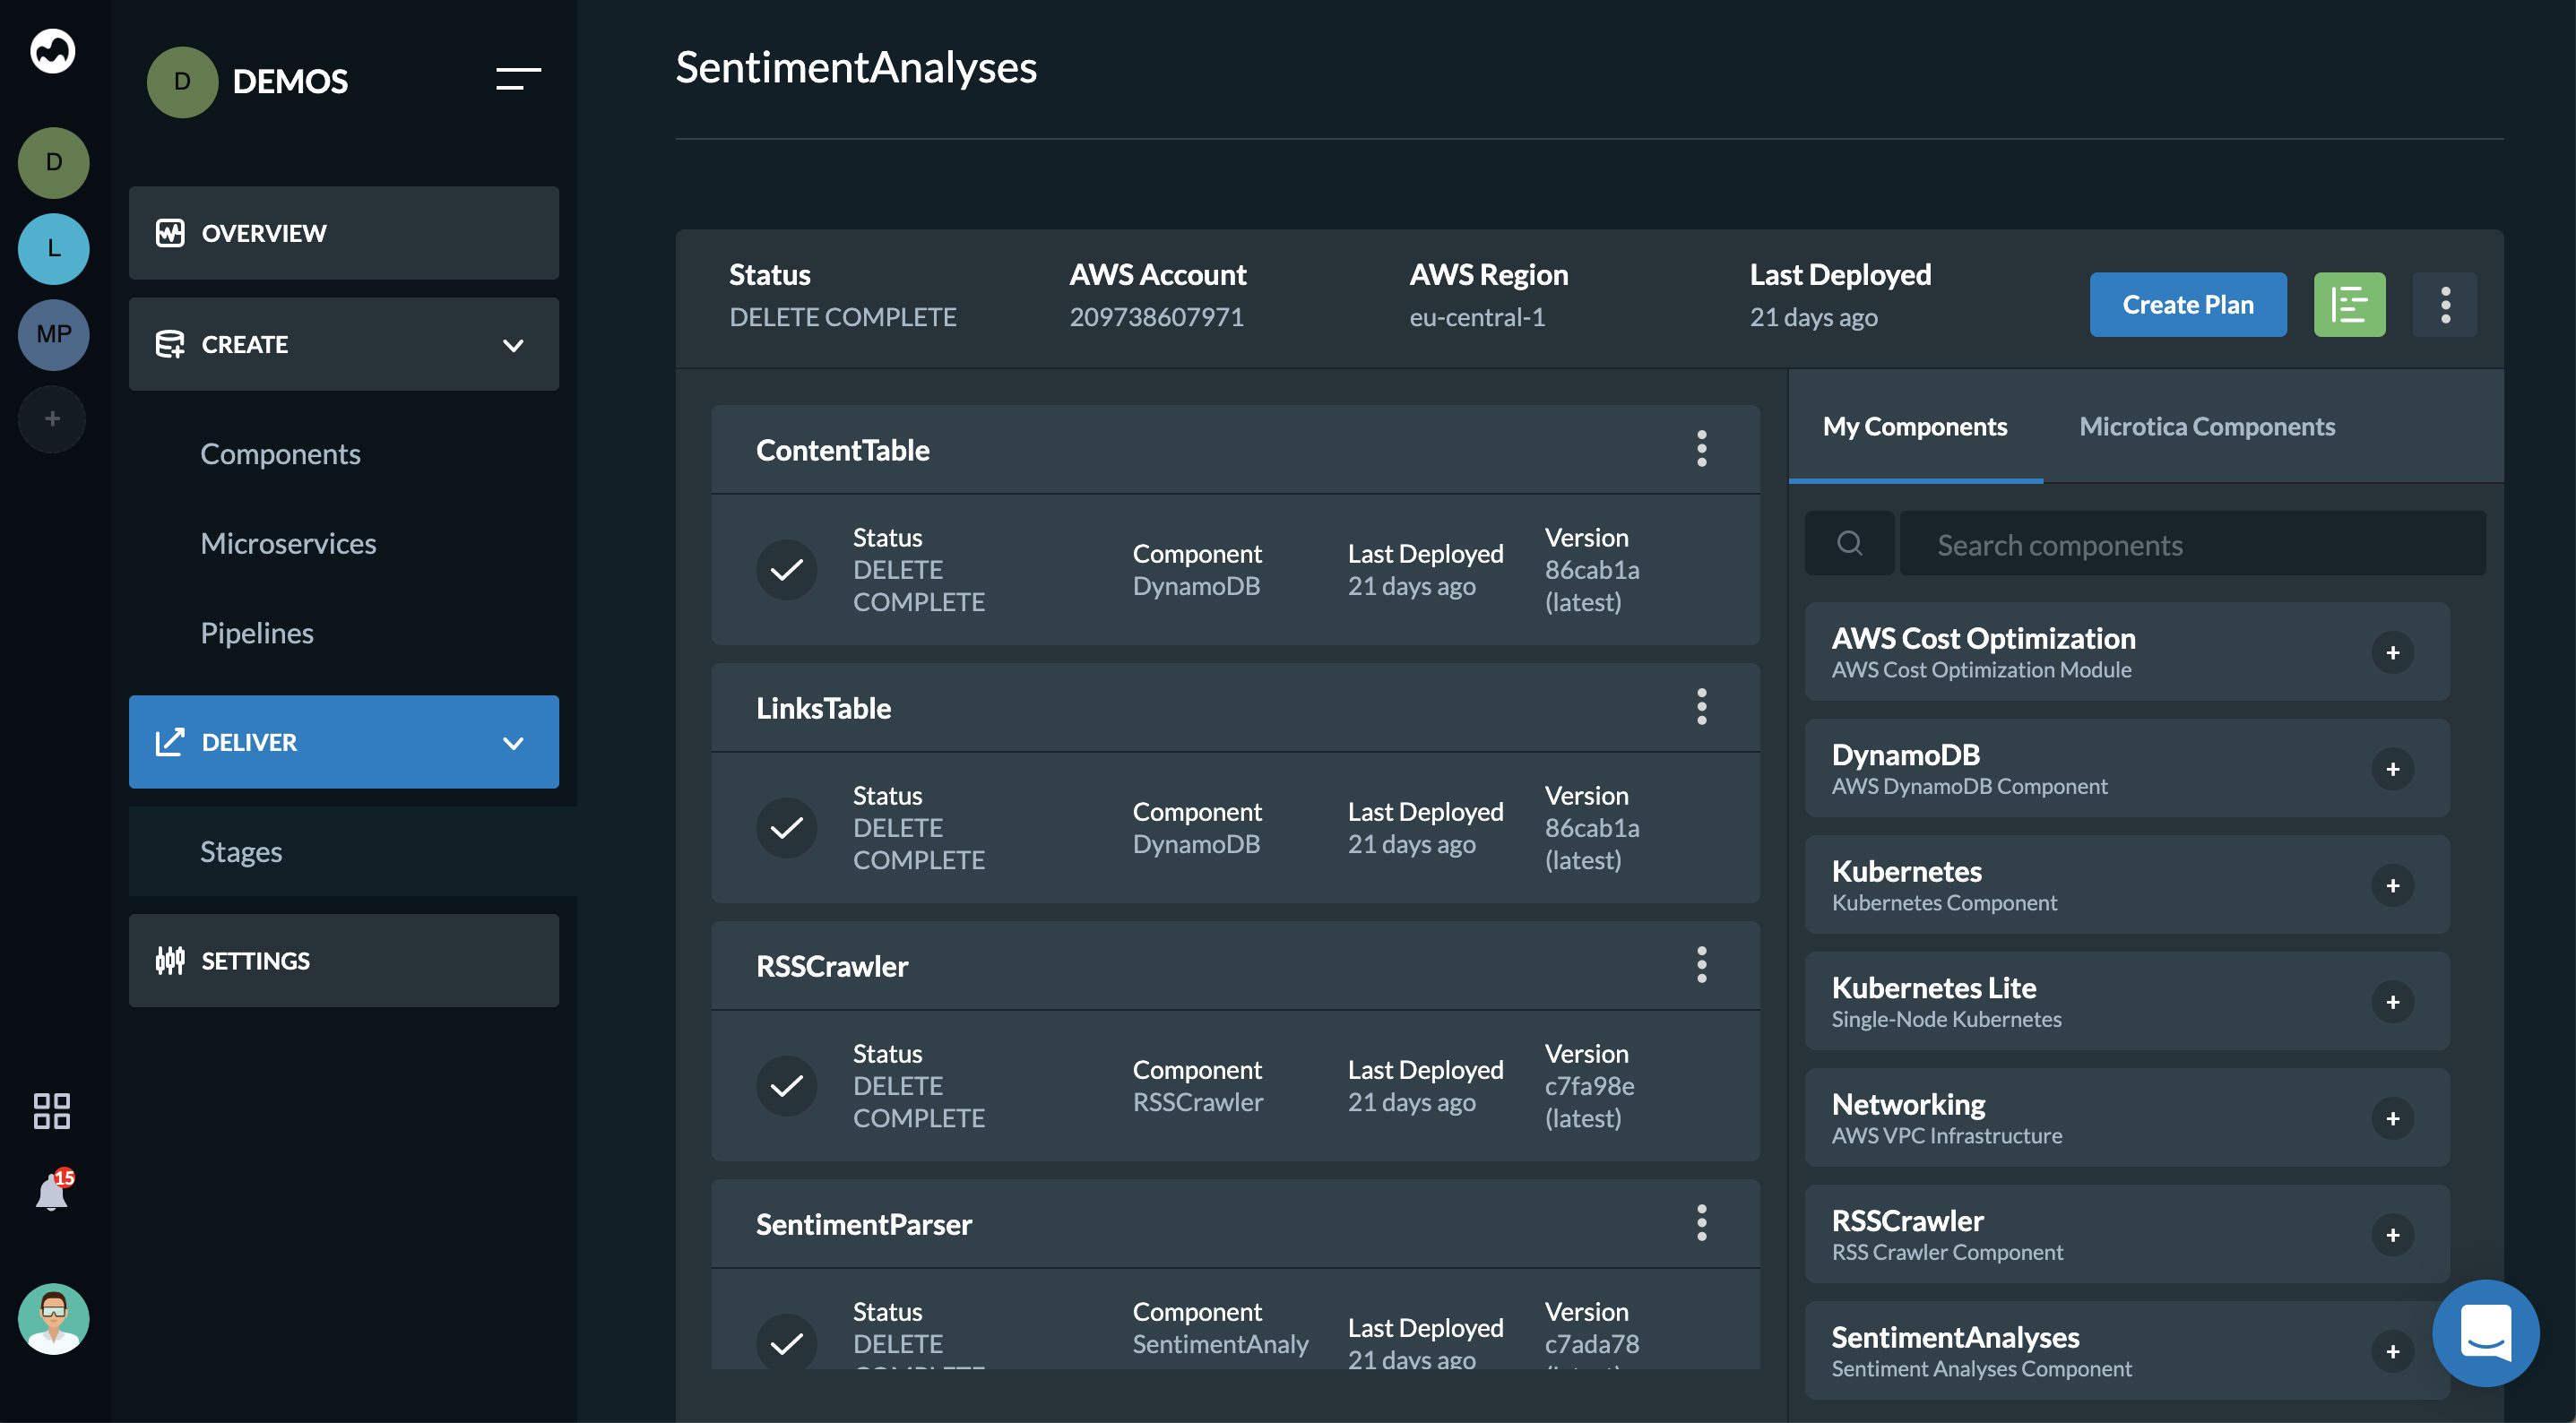The height and width of the screenshot is (1423, 2576).
Task: Open the apps grid icon in sidebar
Action: tap(52, 1110)
